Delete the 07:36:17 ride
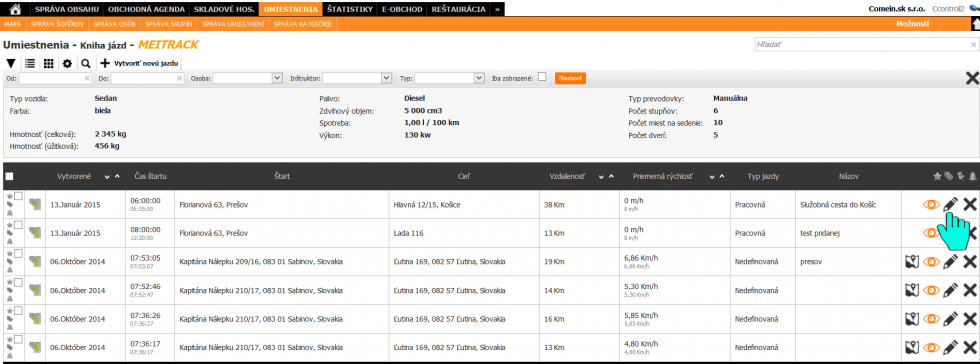This screenshot has width=980, height=364. [969, 347]
